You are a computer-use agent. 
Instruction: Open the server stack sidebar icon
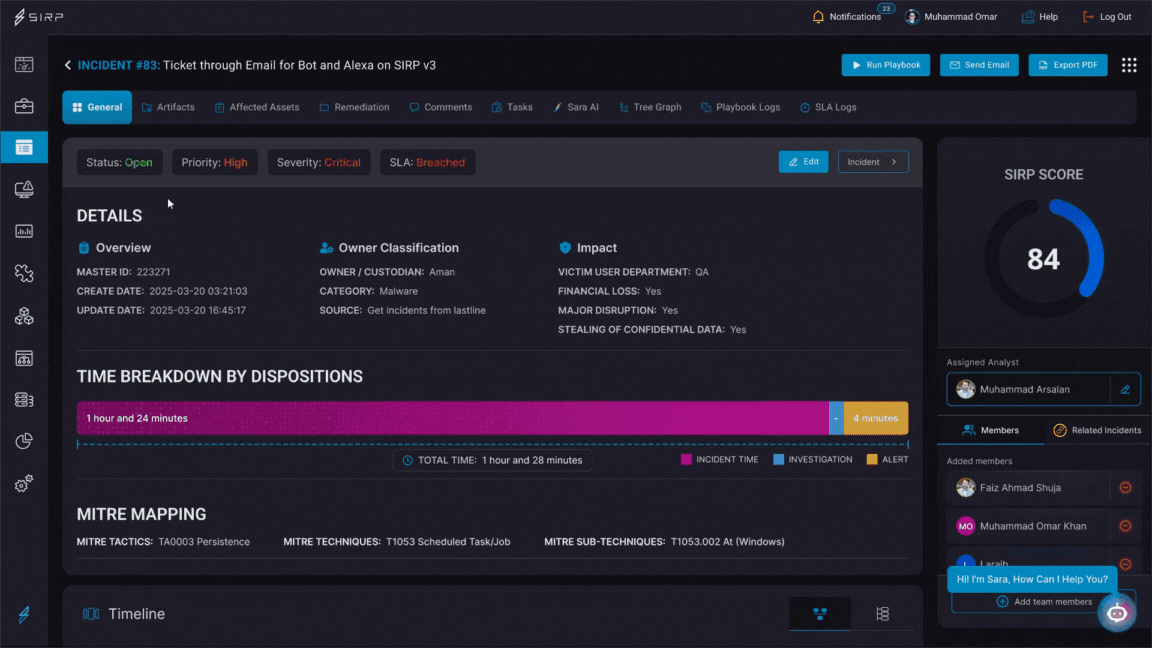pos(24,400)
